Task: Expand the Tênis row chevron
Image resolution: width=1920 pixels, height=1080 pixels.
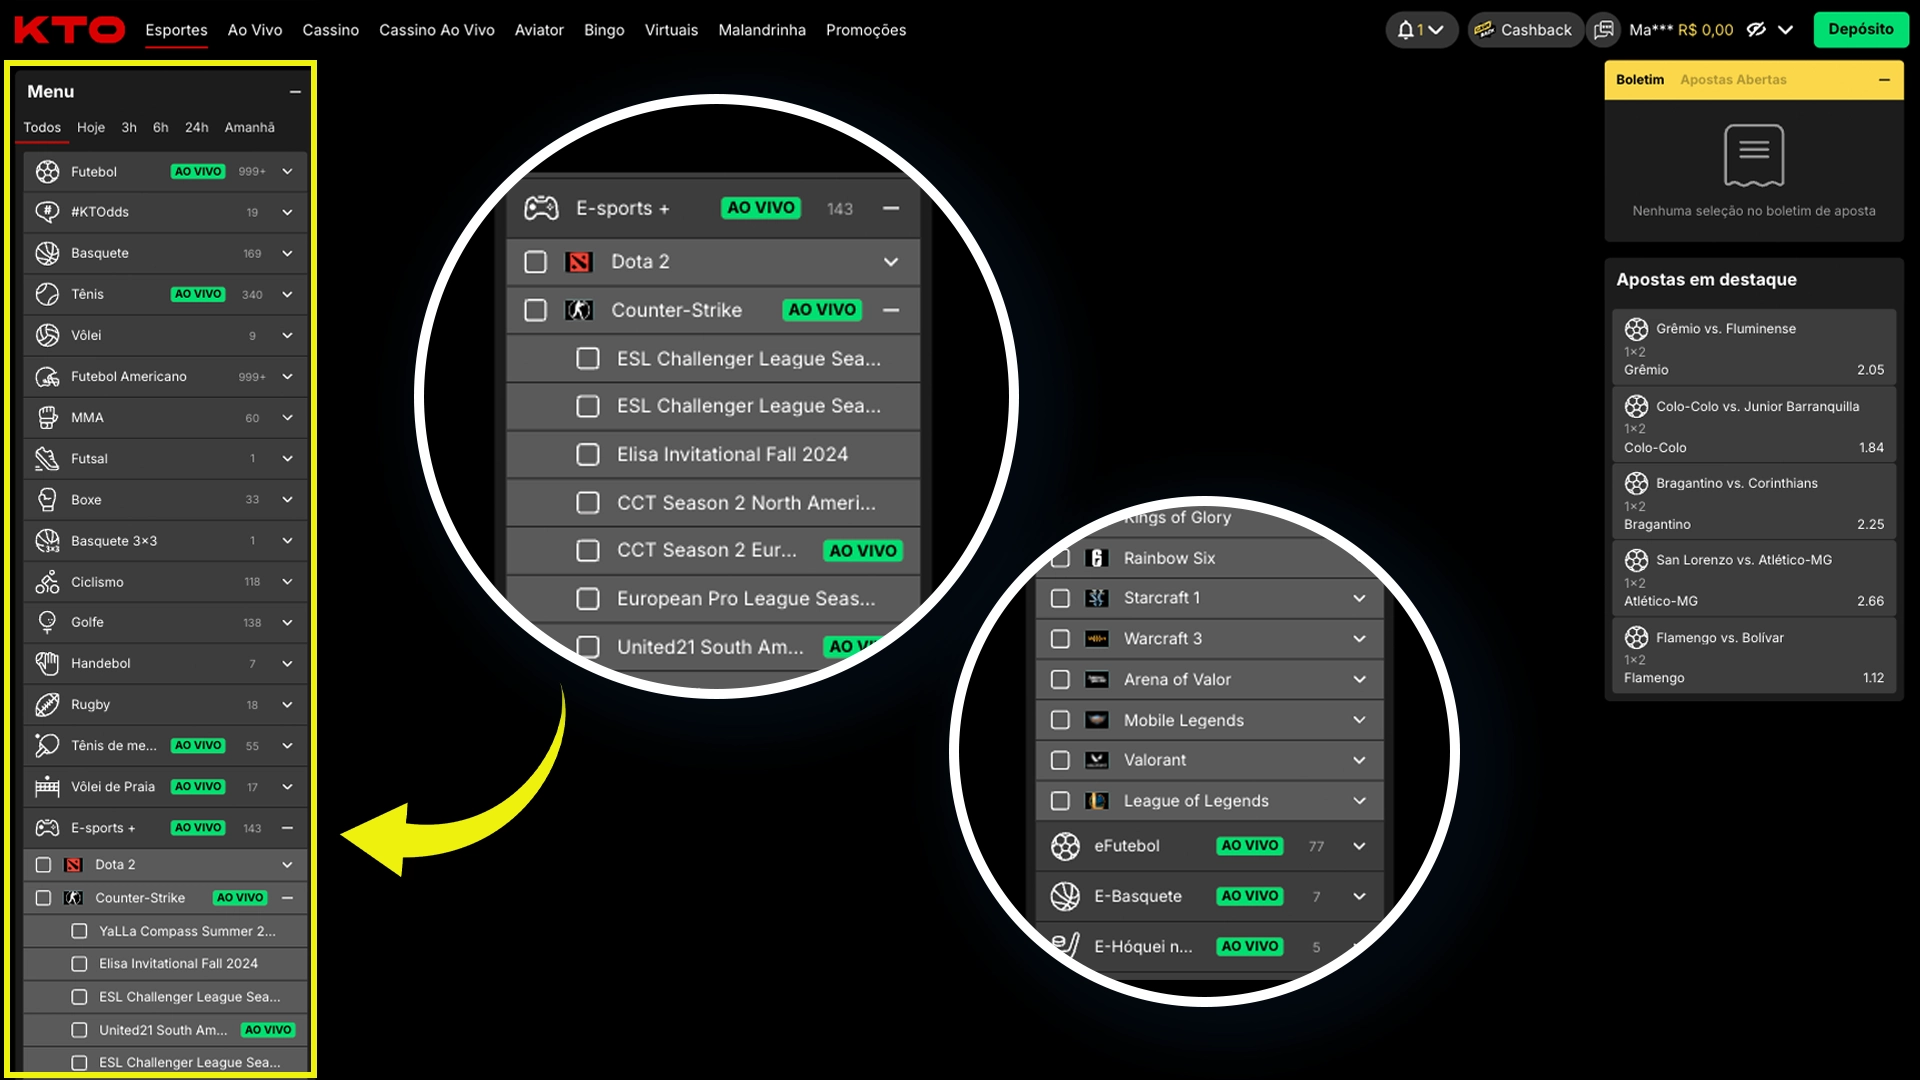Action: coord(287,294)
